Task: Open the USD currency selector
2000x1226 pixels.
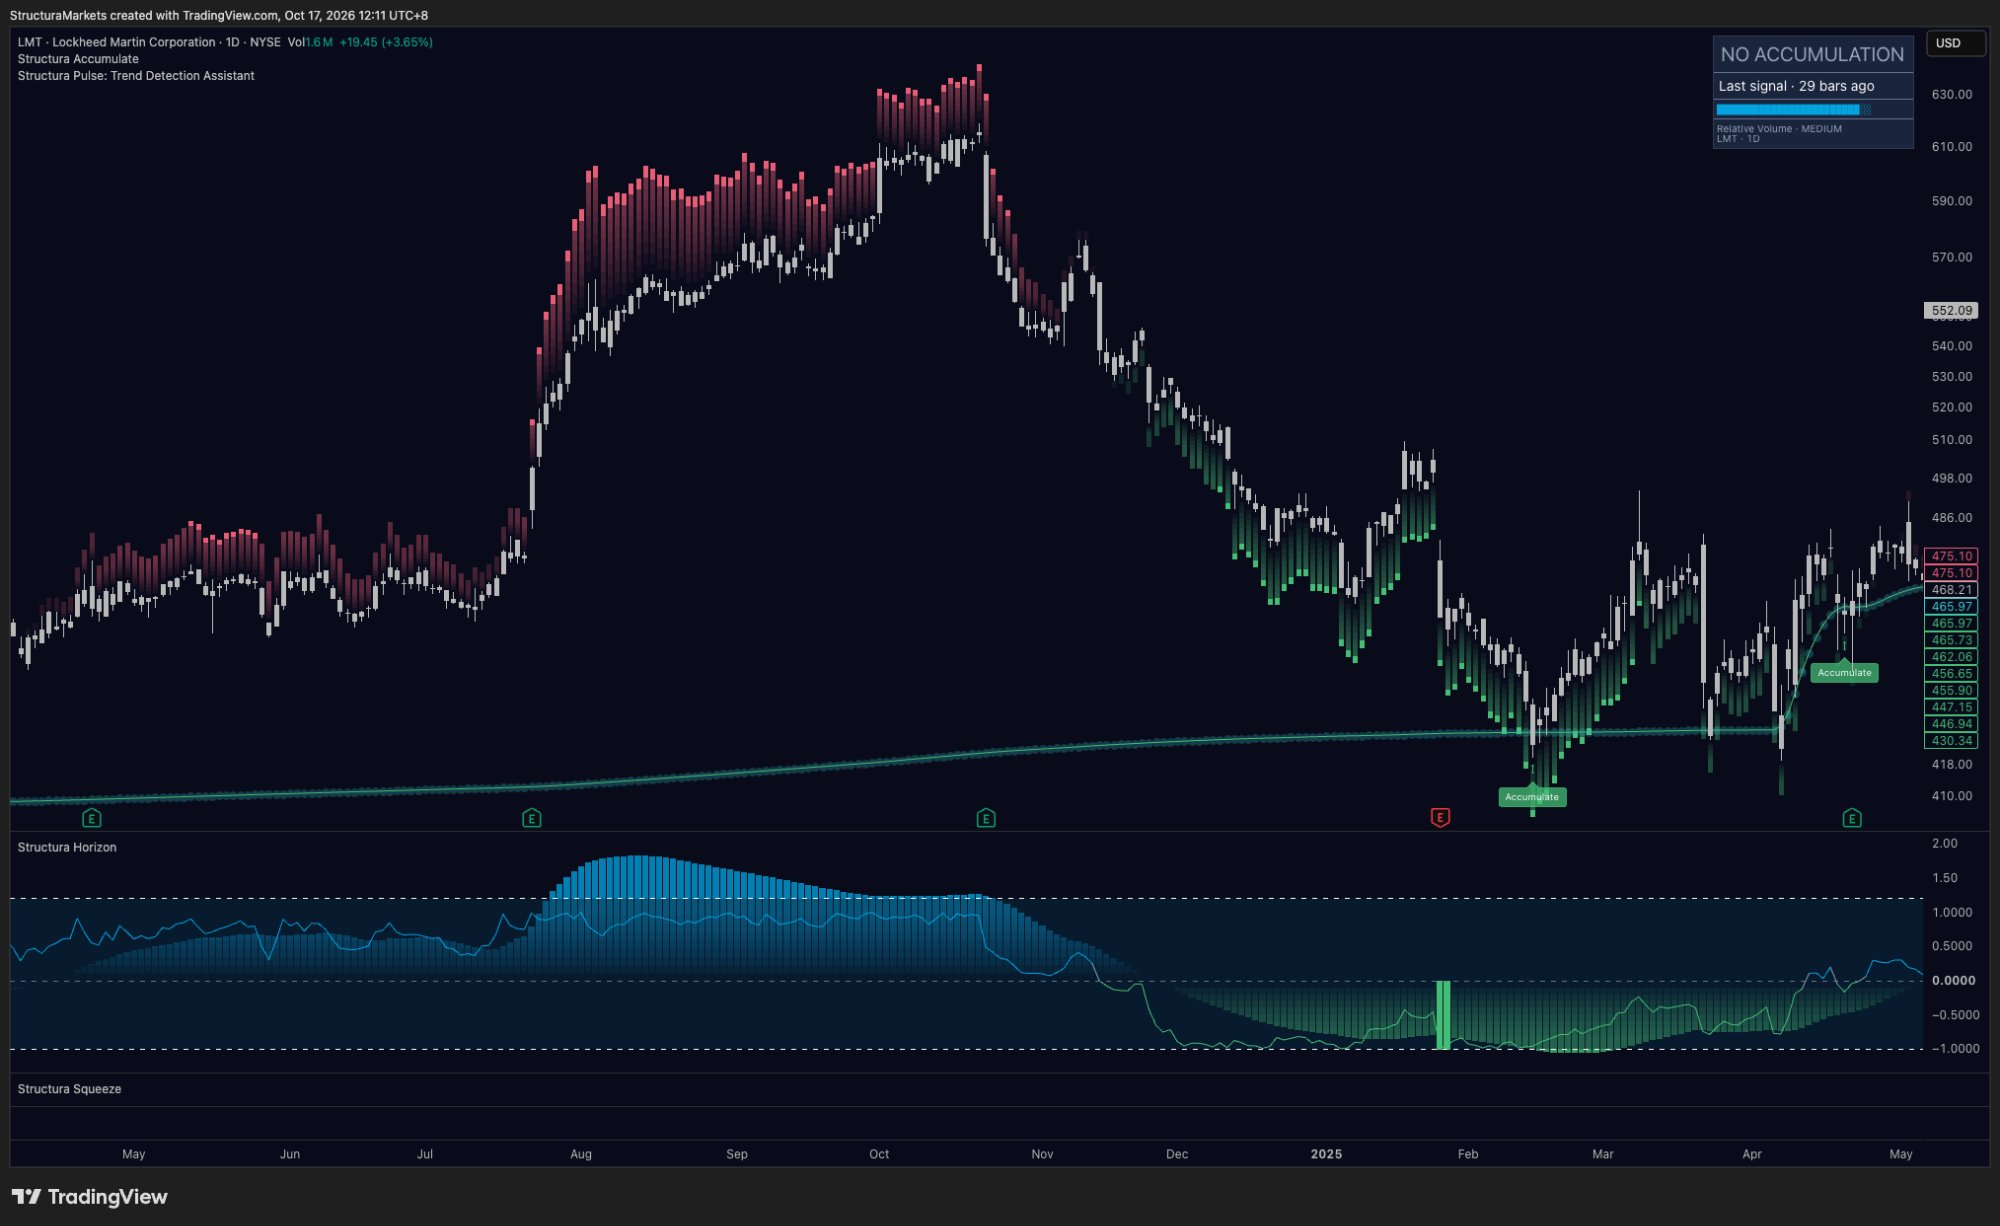Action: (1954, 43)
